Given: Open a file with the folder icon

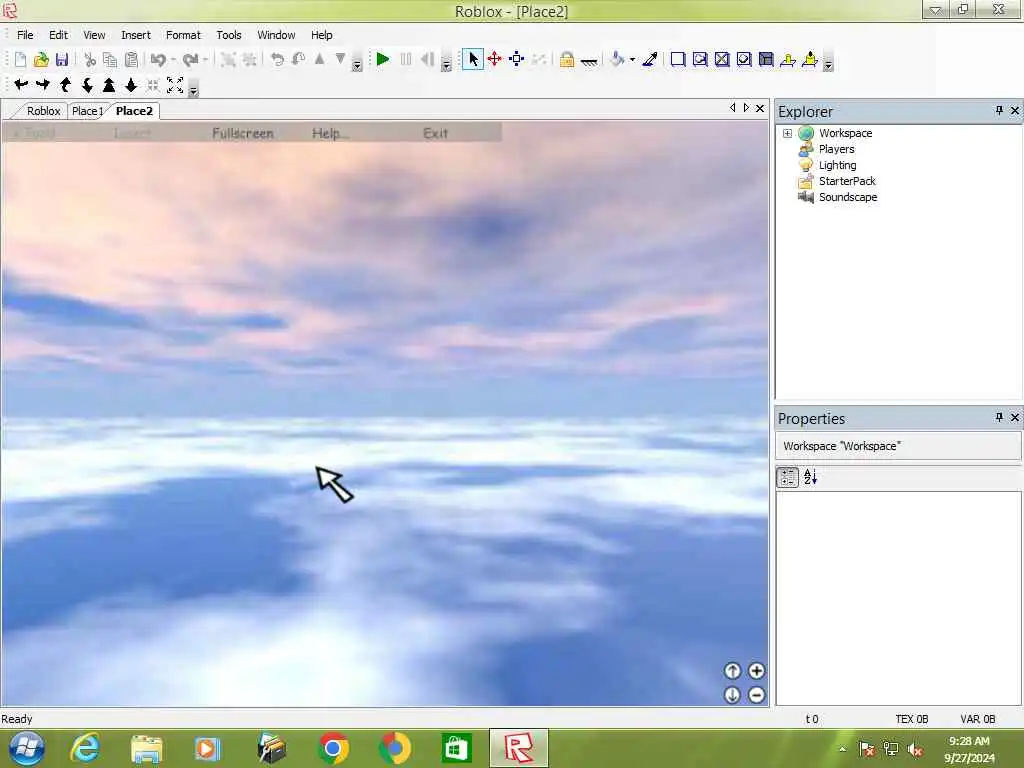Looking at the screenshot, I should click(40, 60).
